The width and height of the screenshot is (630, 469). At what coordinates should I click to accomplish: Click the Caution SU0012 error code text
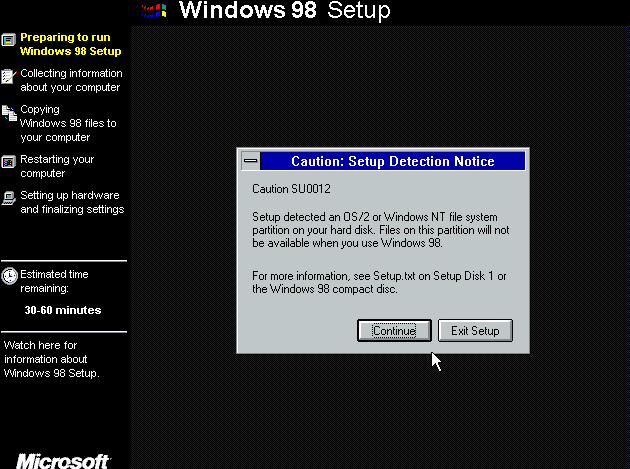(x=291, y=188)
